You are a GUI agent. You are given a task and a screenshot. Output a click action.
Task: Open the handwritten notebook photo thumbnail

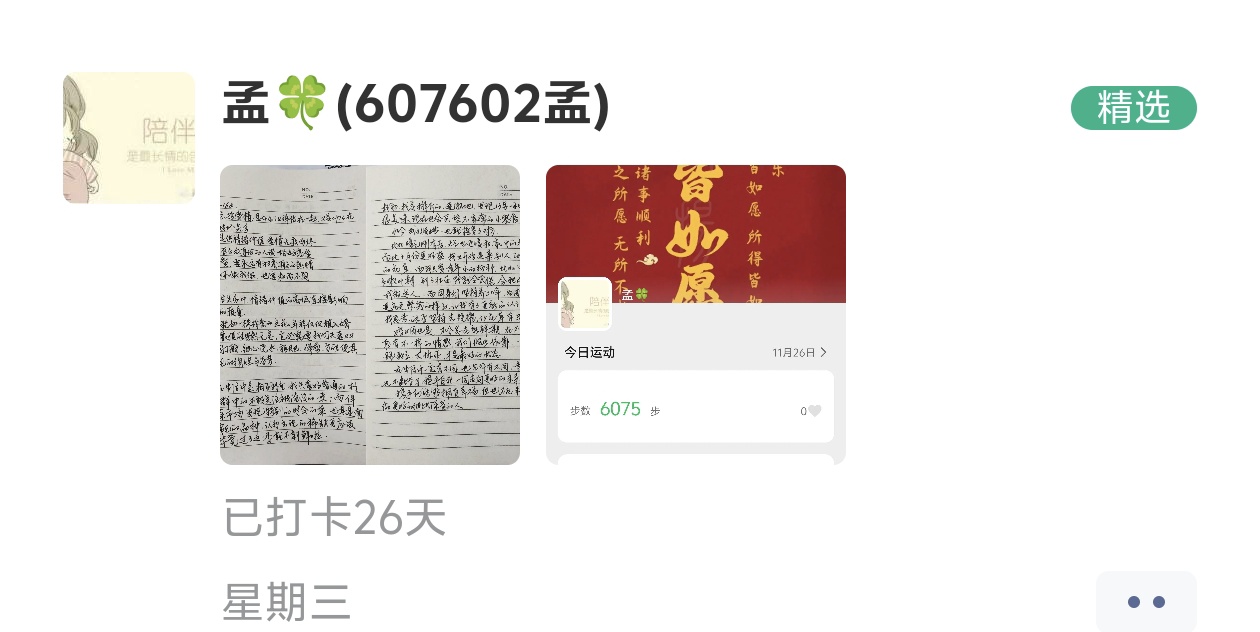370,315
